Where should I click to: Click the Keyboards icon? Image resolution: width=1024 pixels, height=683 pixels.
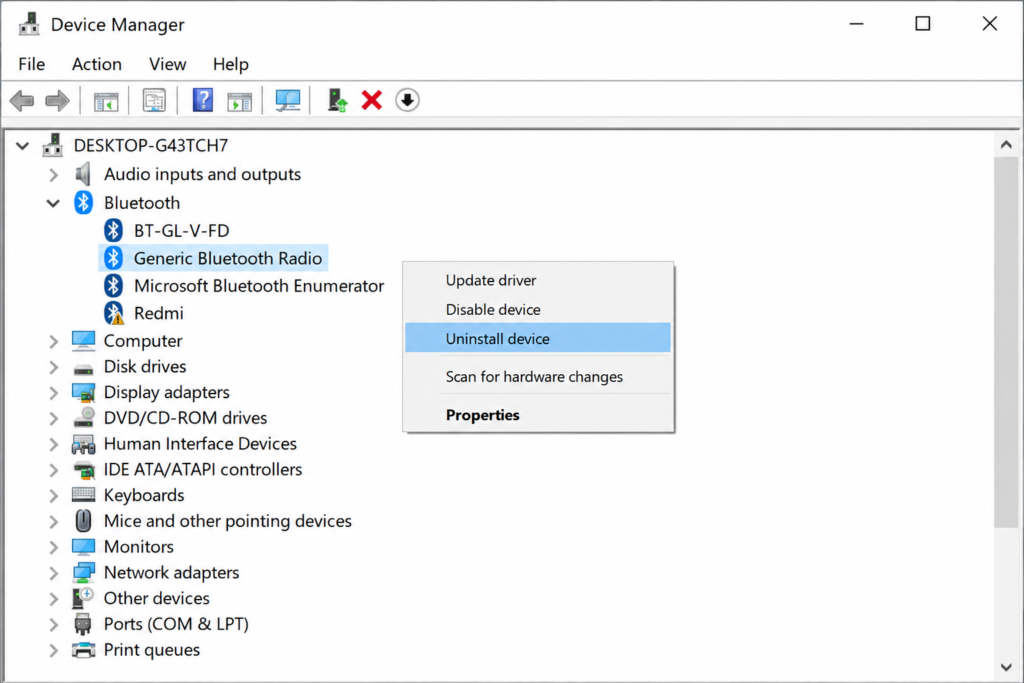83,494
